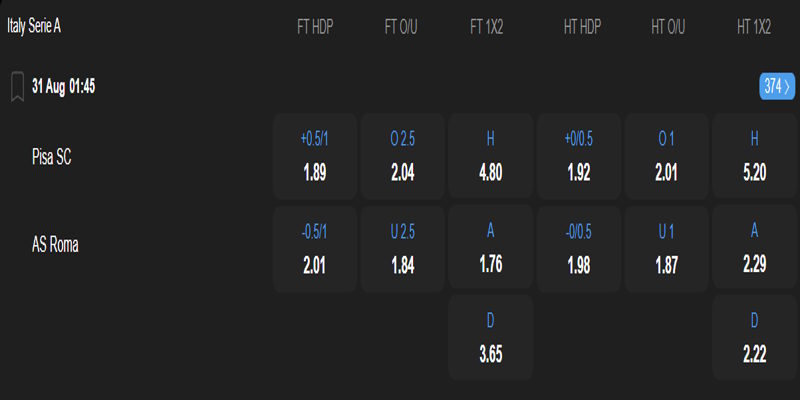This screenshot has height=400, width=800.
Task: Bet half-time Home win at 5.20
Action: tap(754, 157)
